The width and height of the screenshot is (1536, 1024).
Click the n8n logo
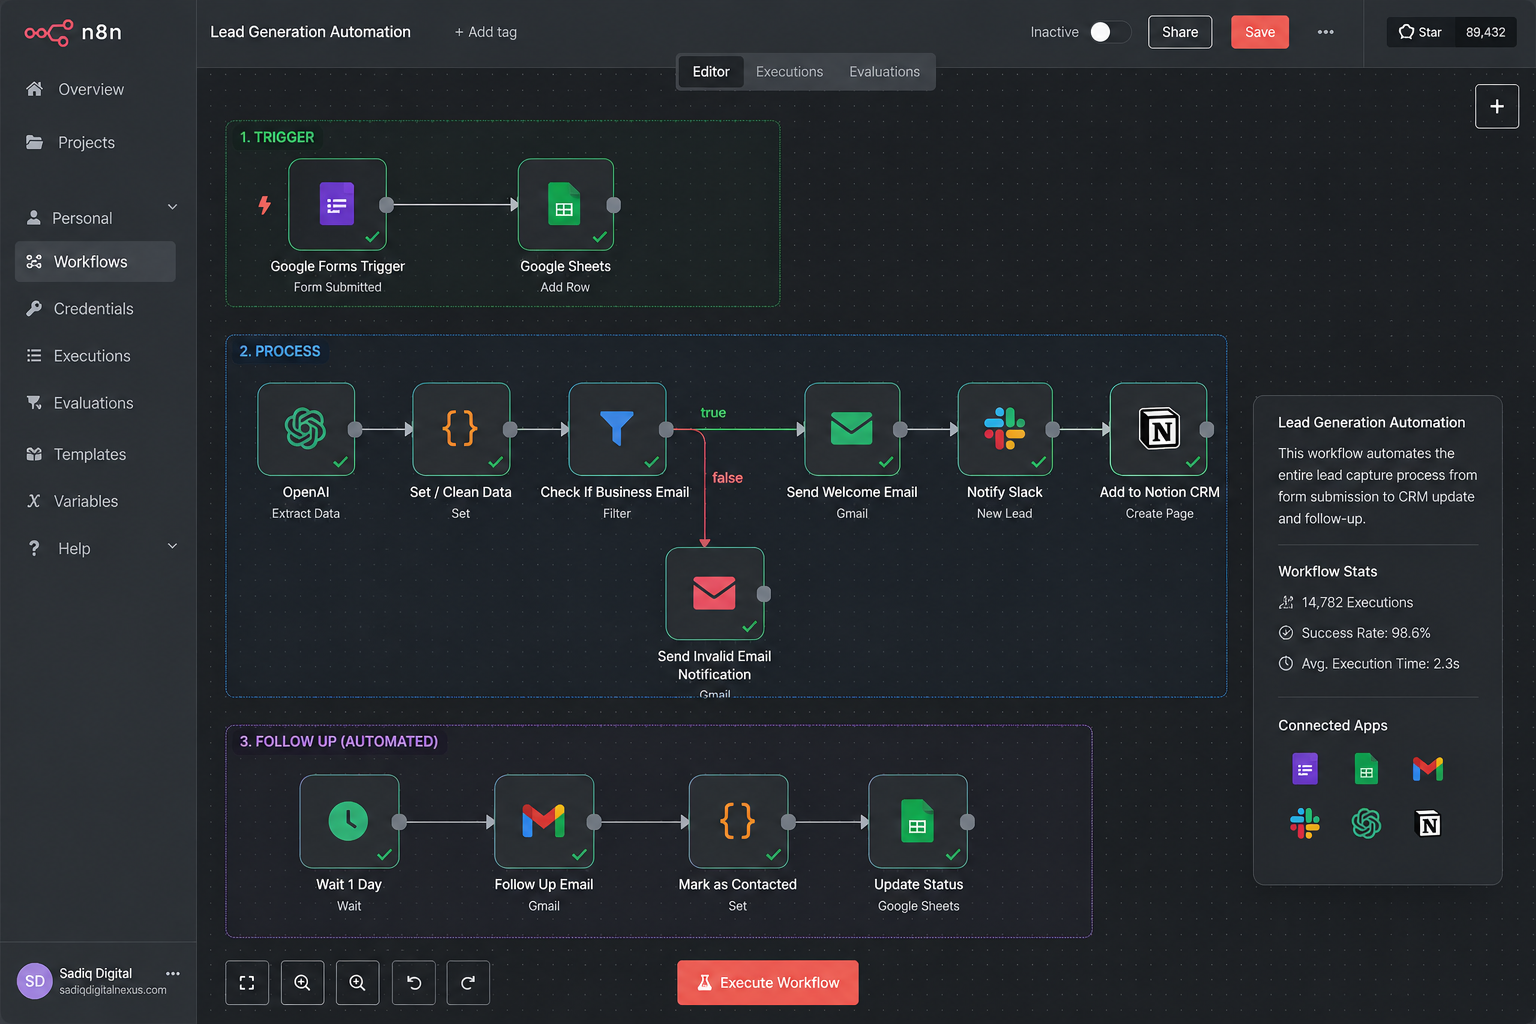(73, 32)
